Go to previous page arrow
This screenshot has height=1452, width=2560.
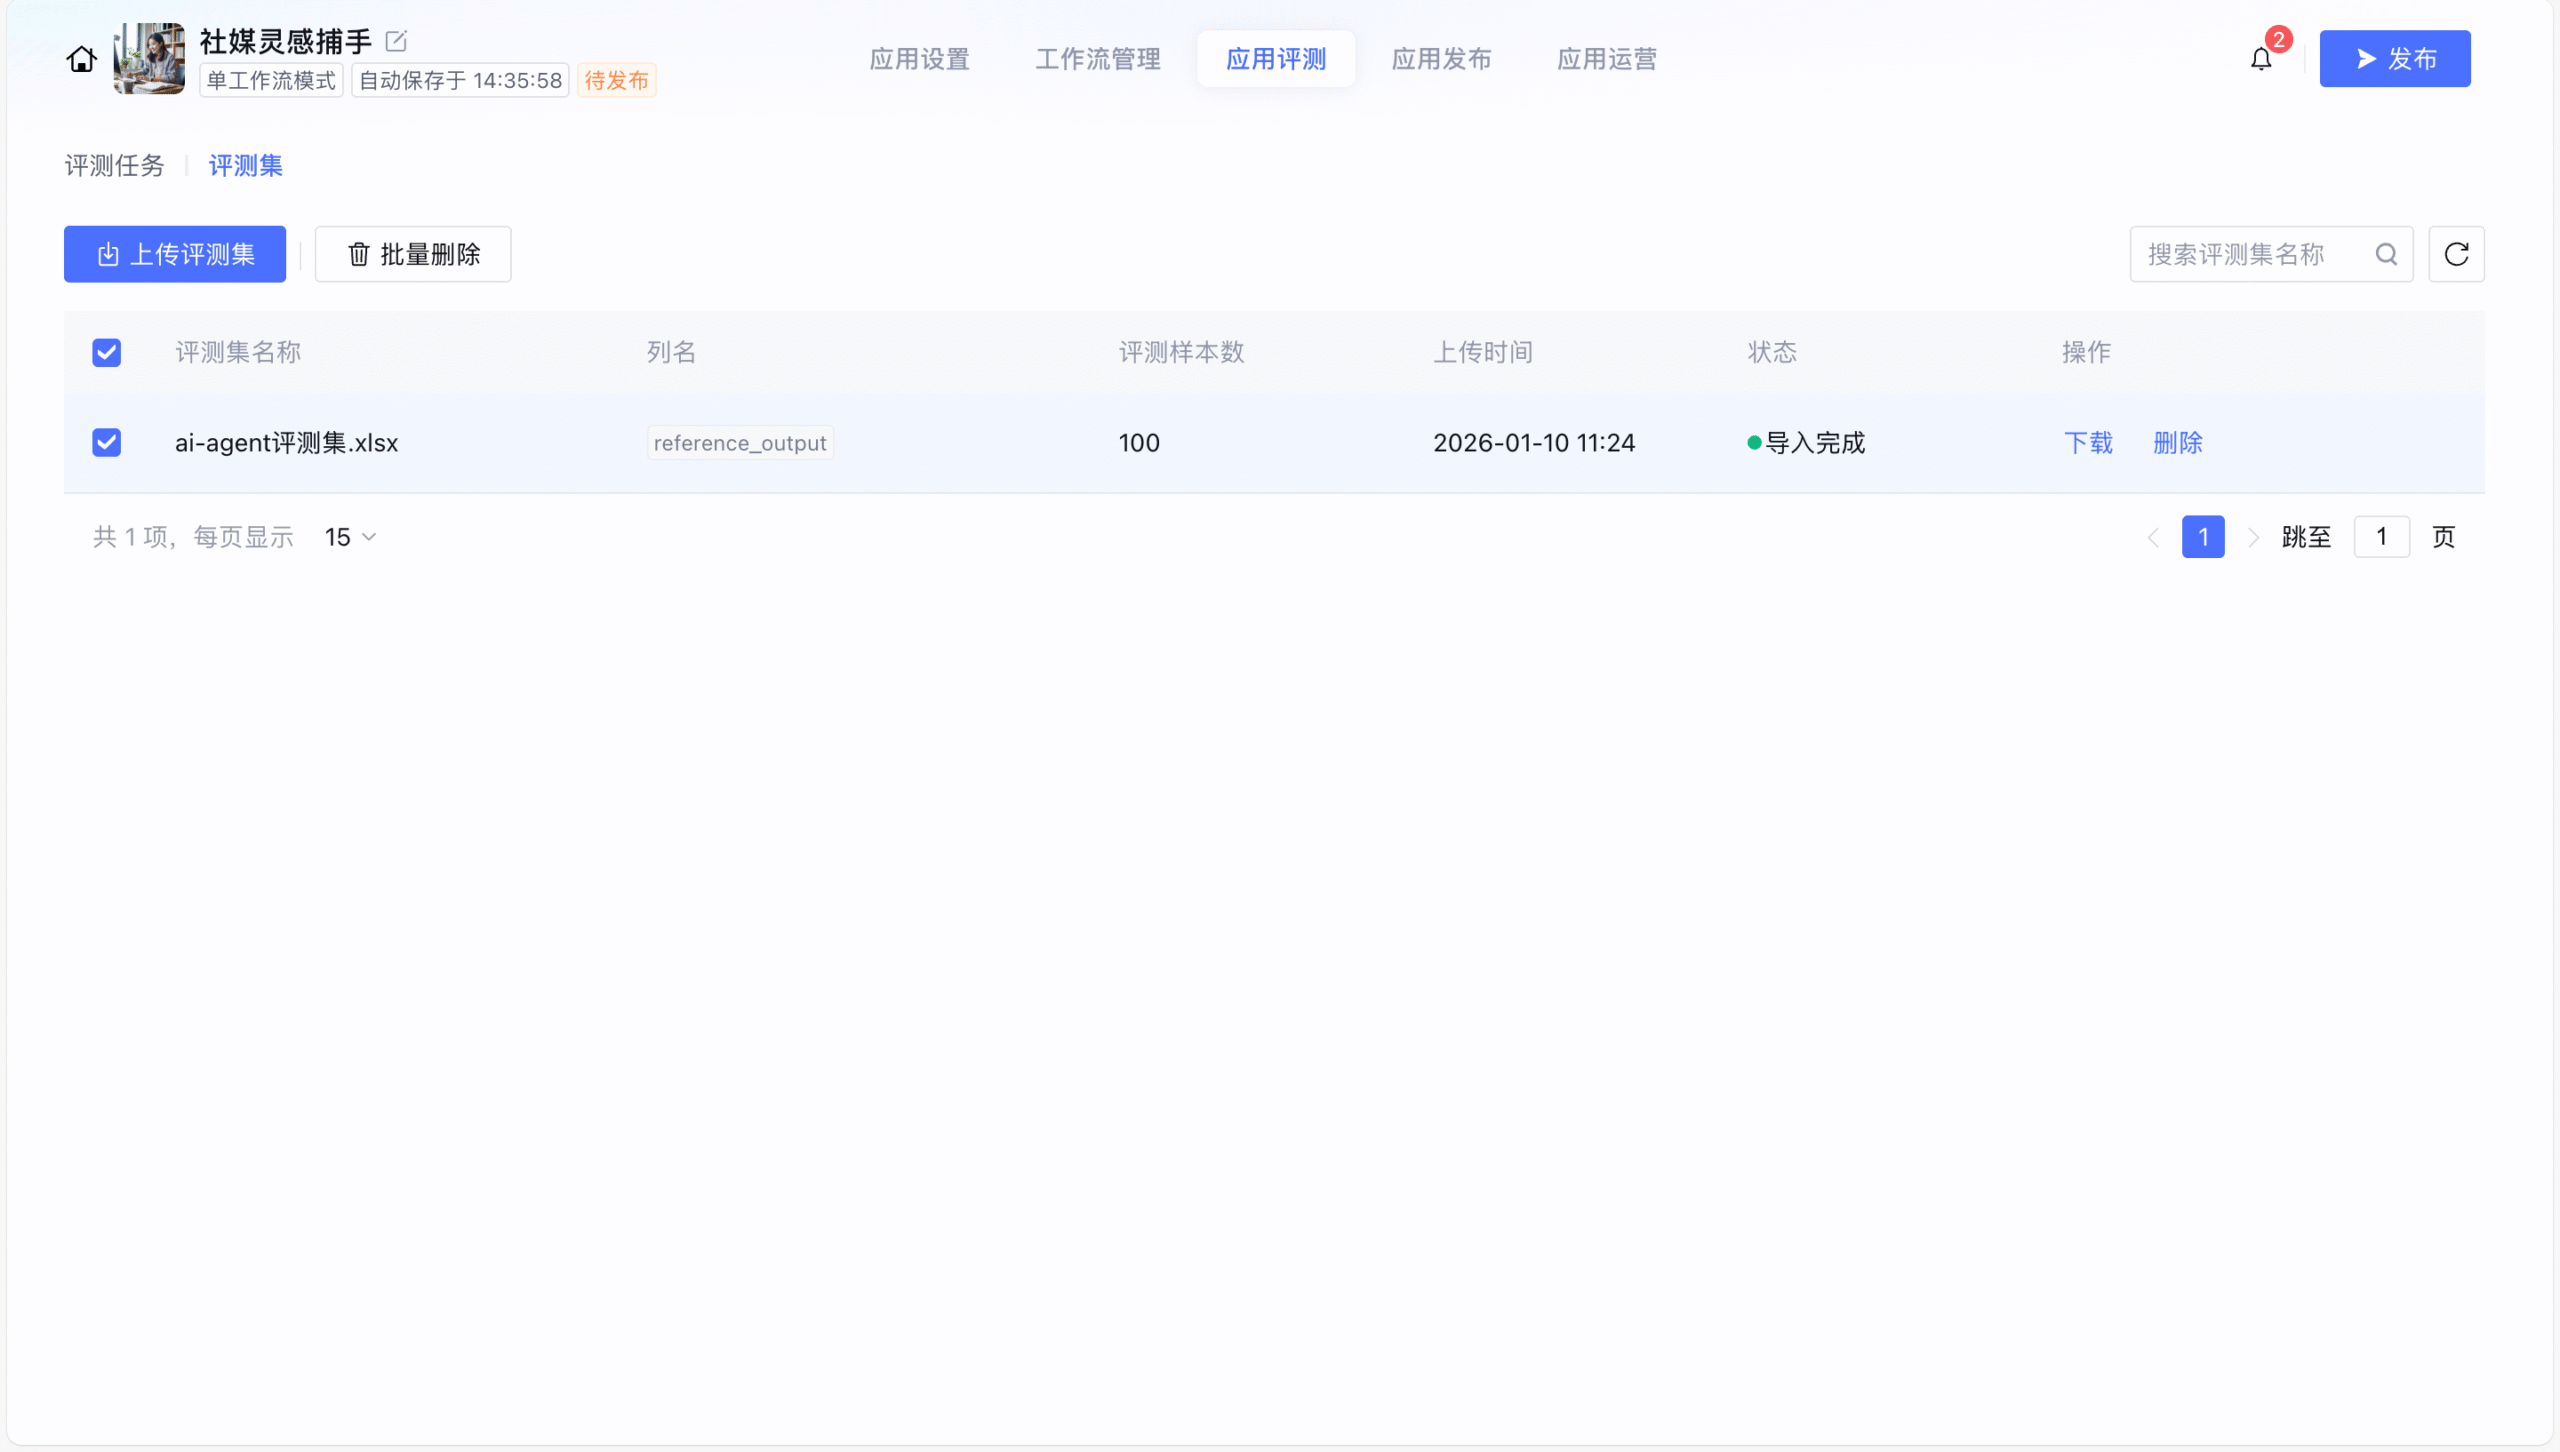tap(2153, 538)
